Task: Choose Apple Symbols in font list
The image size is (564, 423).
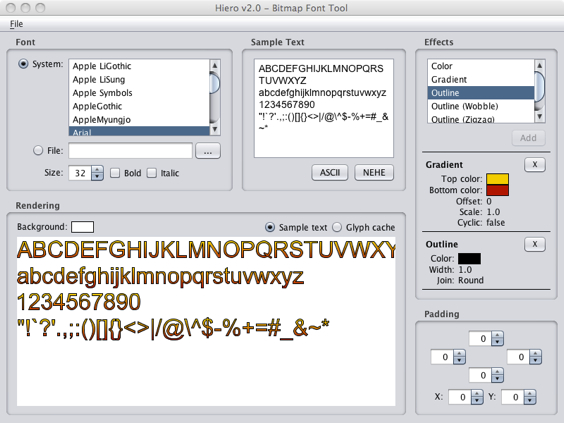Action: click(138, 93)
